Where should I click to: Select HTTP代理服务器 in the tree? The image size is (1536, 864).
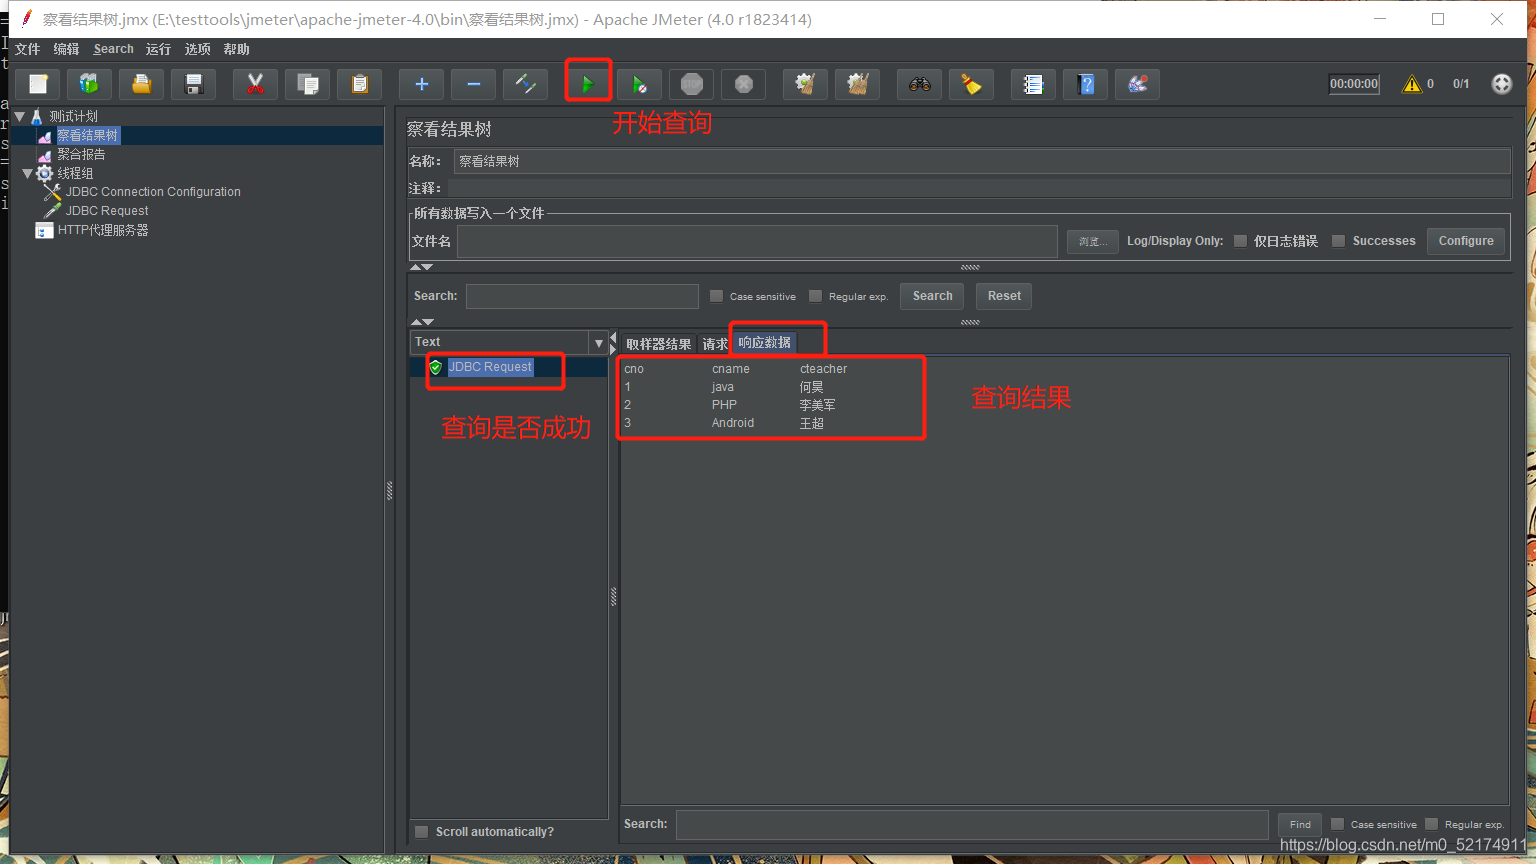[x=102, y=230]
